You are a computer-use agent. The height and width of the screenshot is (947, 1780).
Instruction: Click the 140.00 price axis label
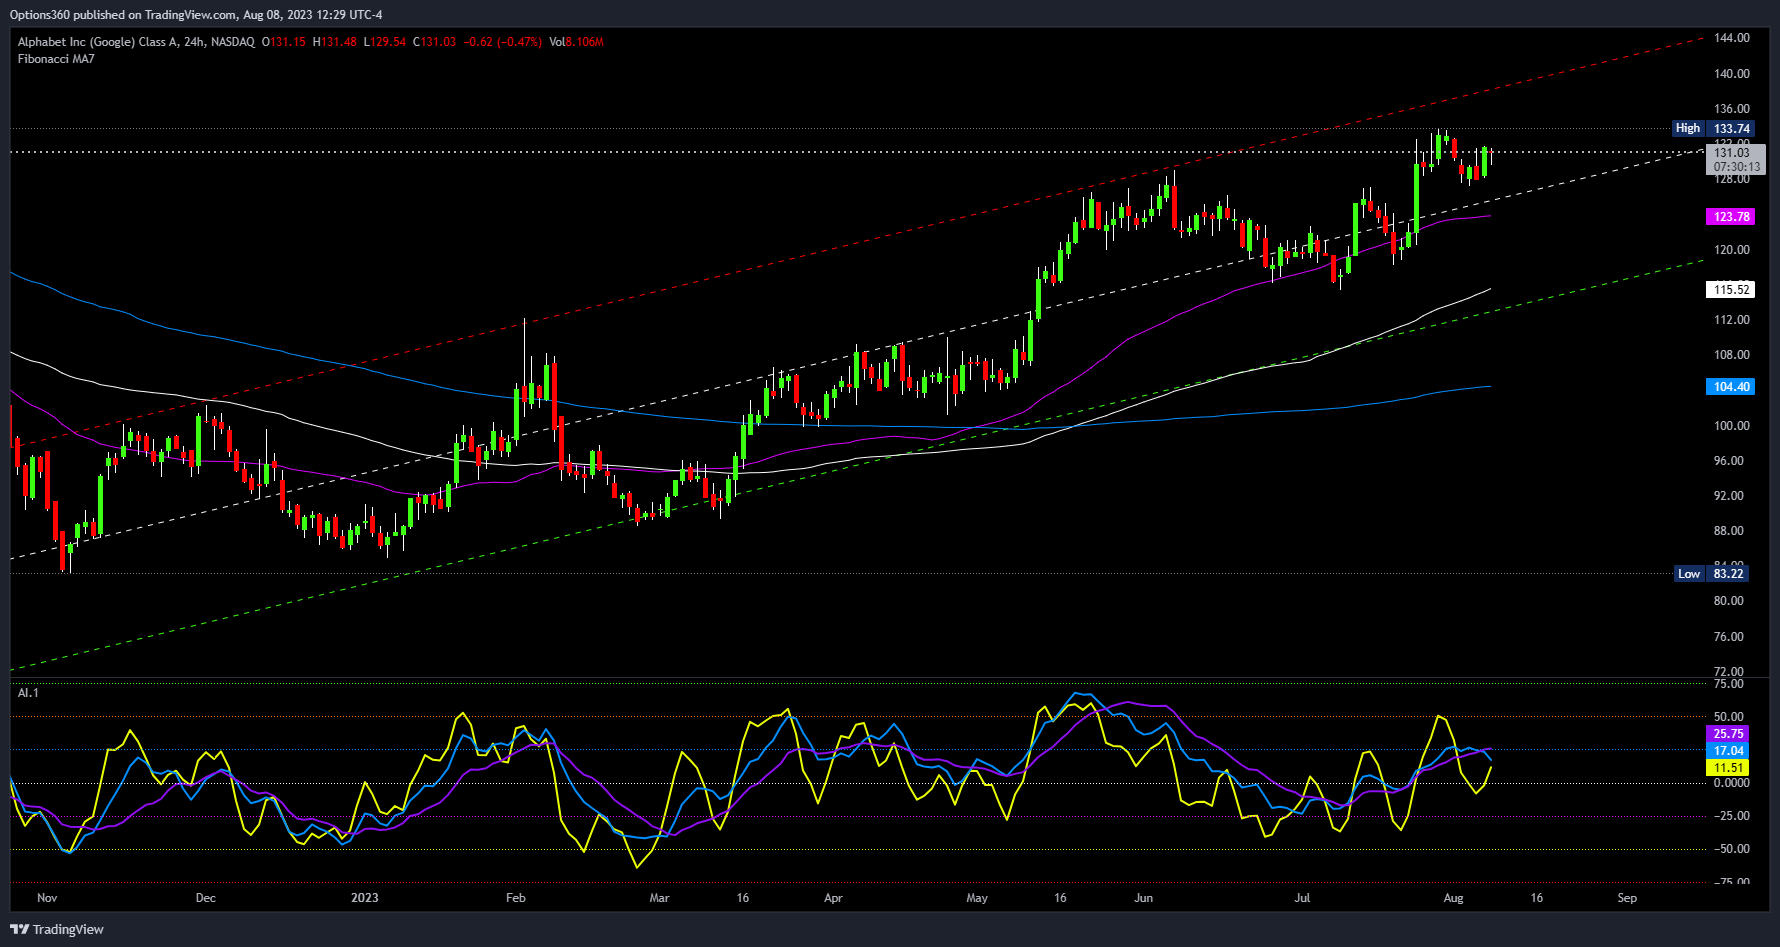[1731, 74]
